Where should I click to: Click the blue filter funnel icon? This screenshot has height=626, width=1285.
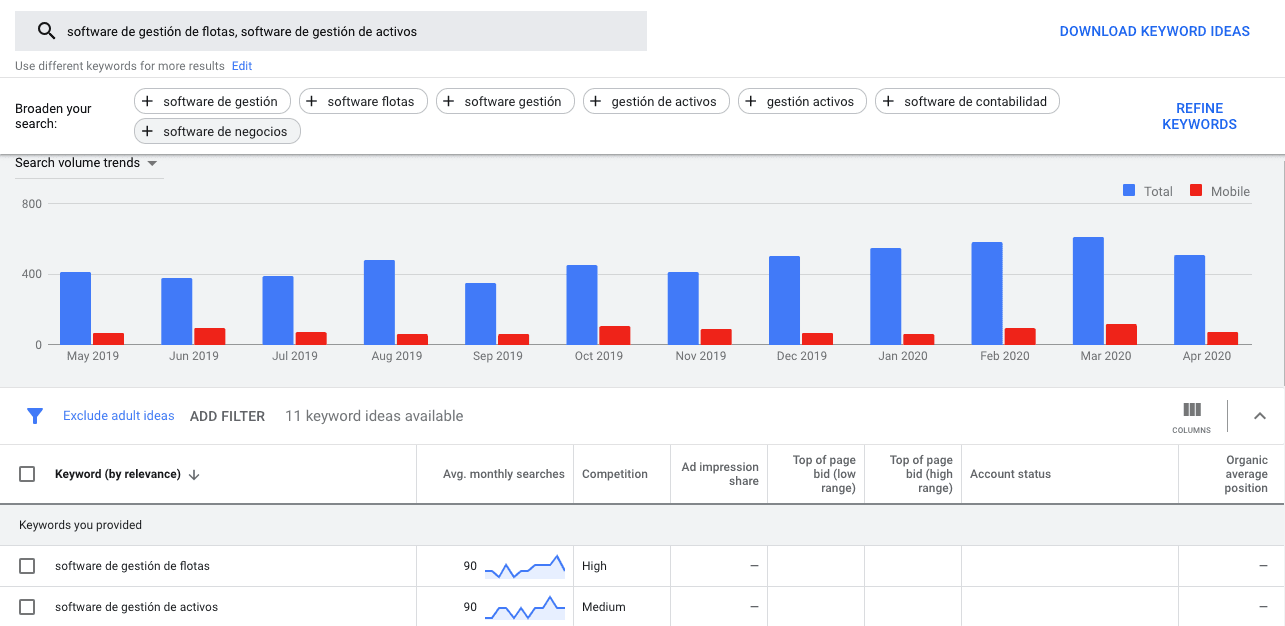(x=35, y=416)
